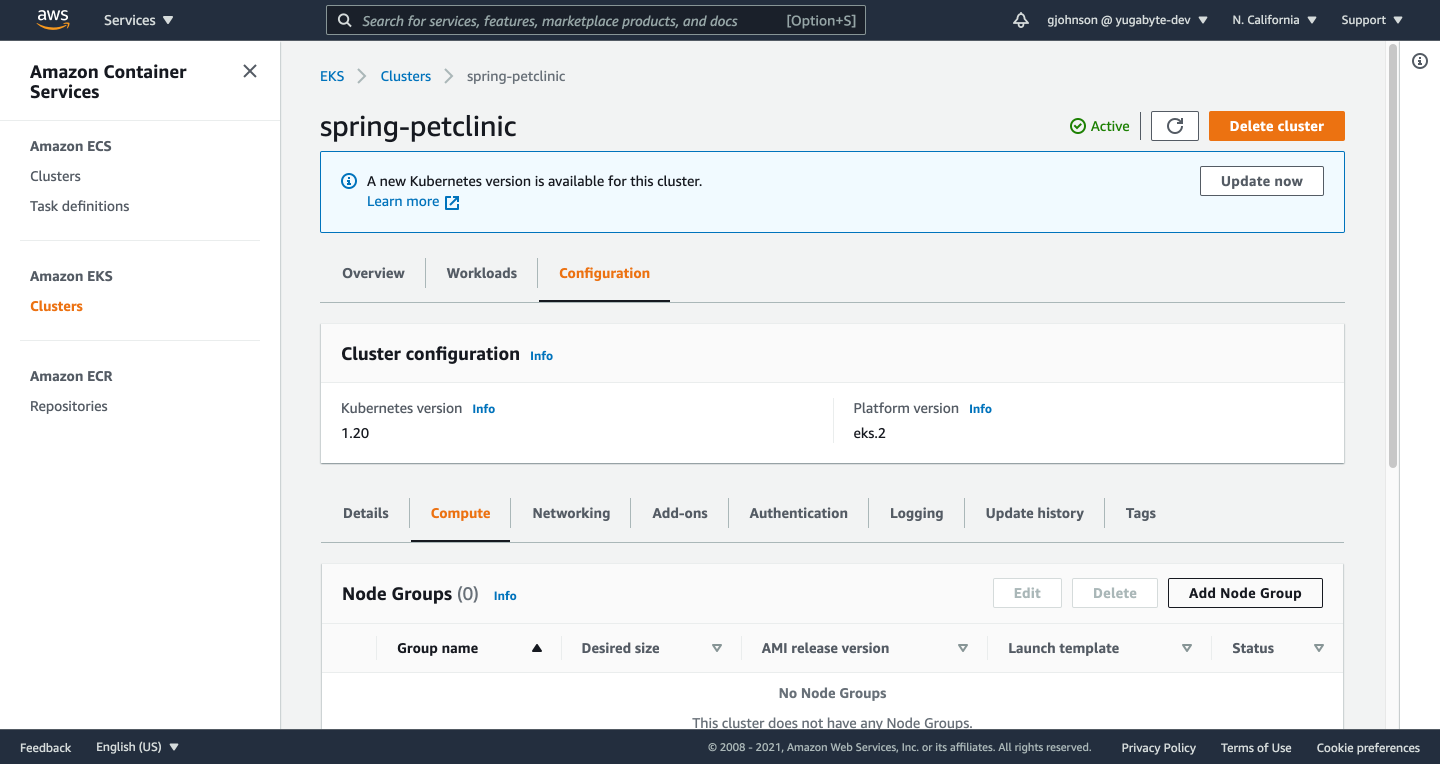Click Update now in the version banner
The width and height of the screenshot is (1440, 764).
pos(1261,181)
